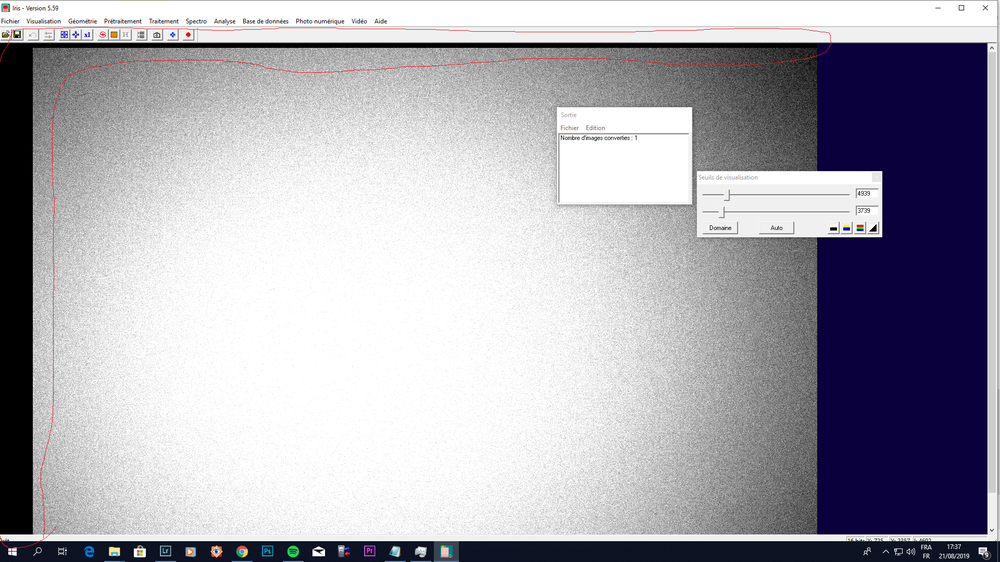Reset zoom with the x1 icon
This screenshot has height=562, width=1000.
[x=87, y=35]
